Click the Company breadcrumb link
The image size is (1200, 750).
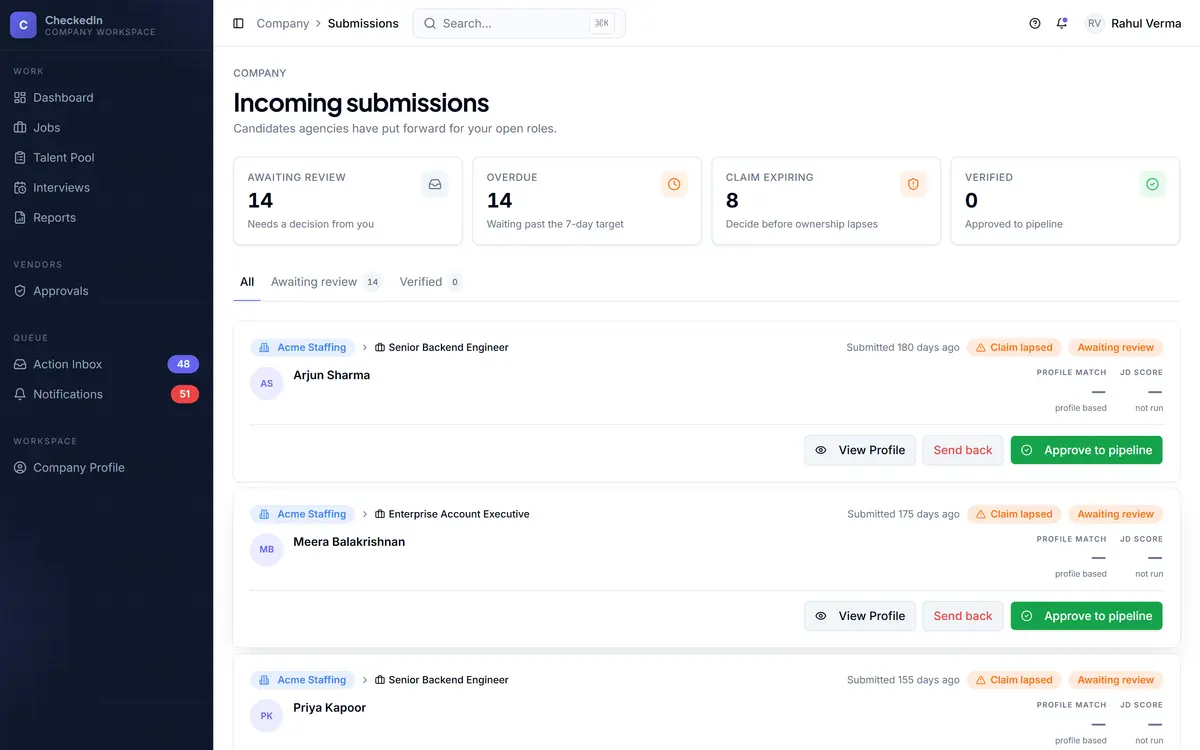[283, 23]
